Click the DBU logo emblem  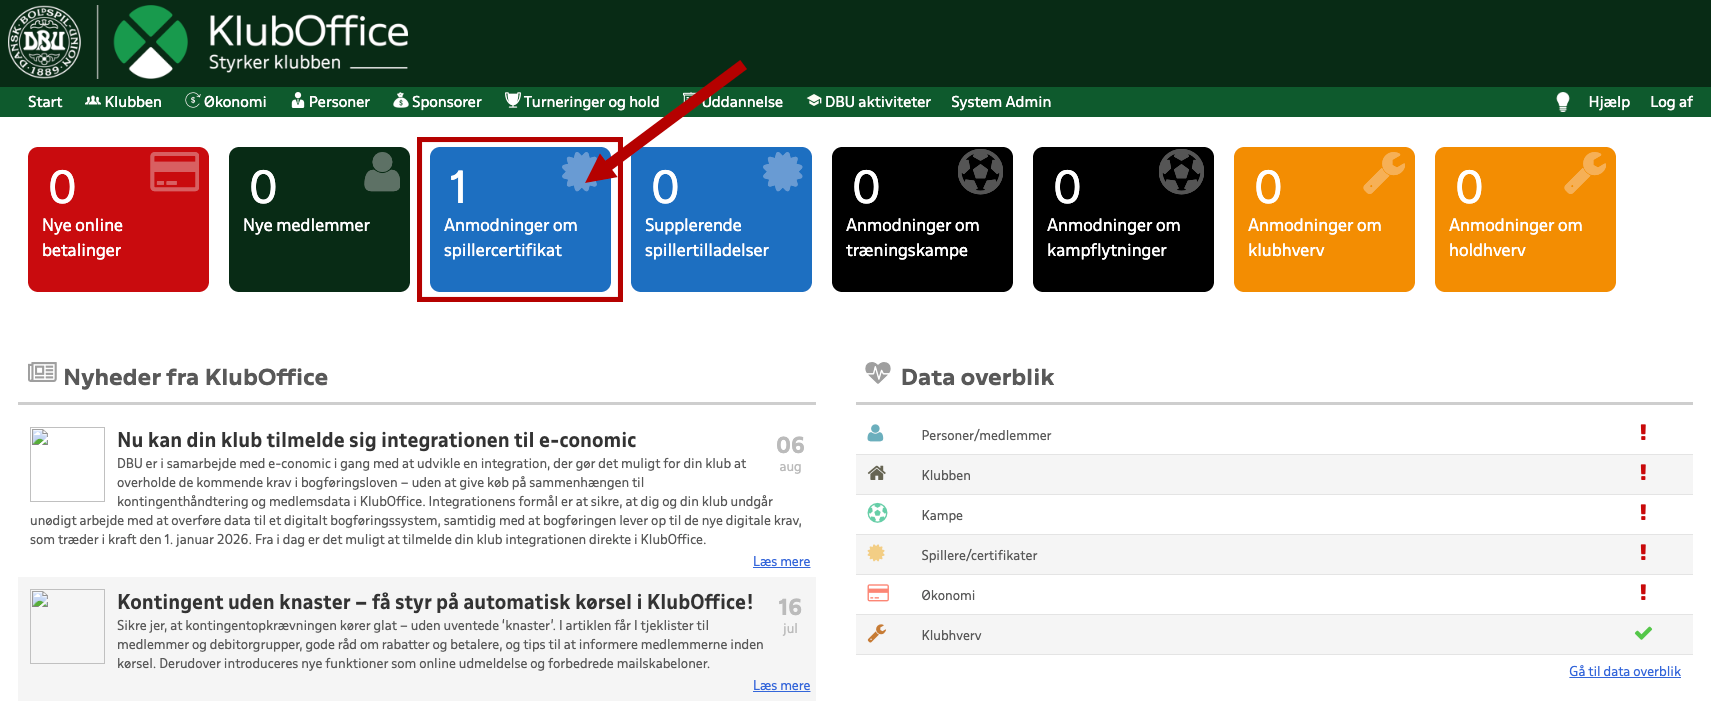[44, 41]
